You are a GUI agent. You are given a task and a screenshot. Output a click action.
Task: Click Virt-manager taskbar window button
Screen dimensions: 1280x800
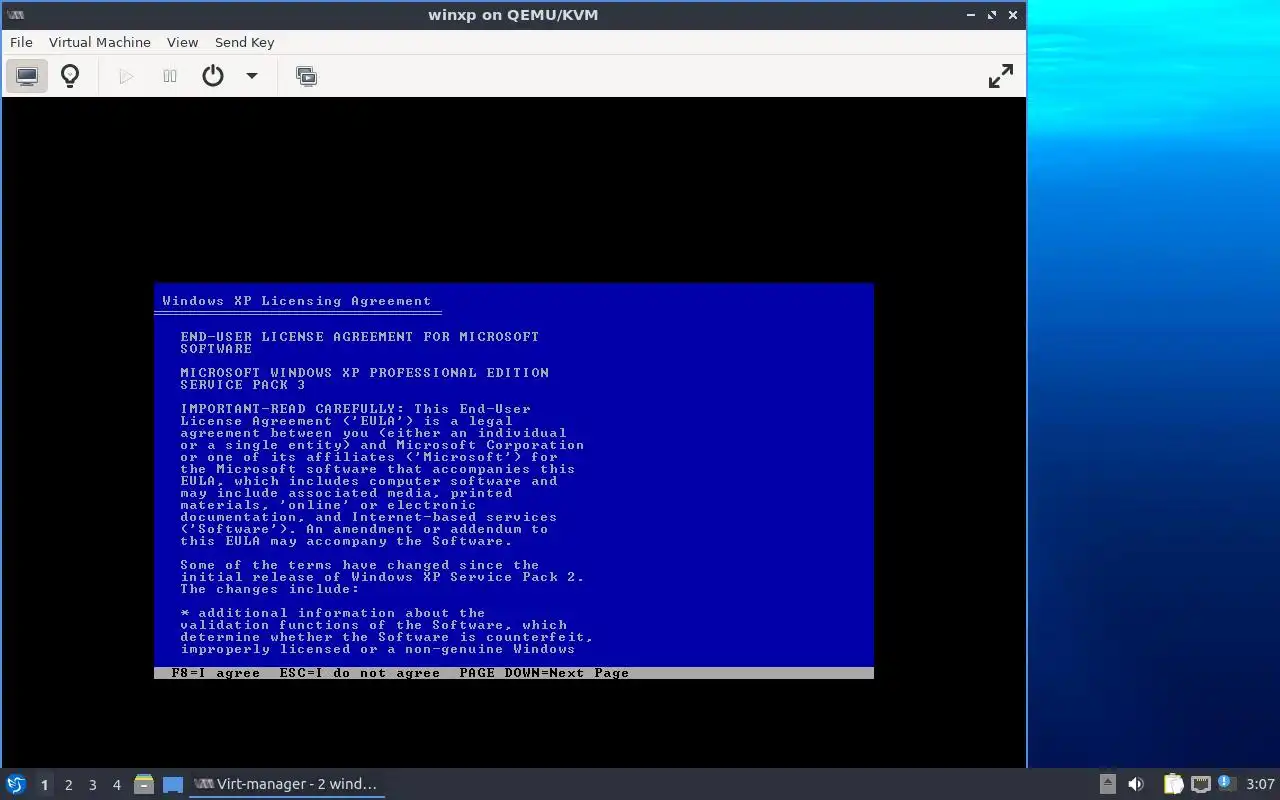coord(287,784)
